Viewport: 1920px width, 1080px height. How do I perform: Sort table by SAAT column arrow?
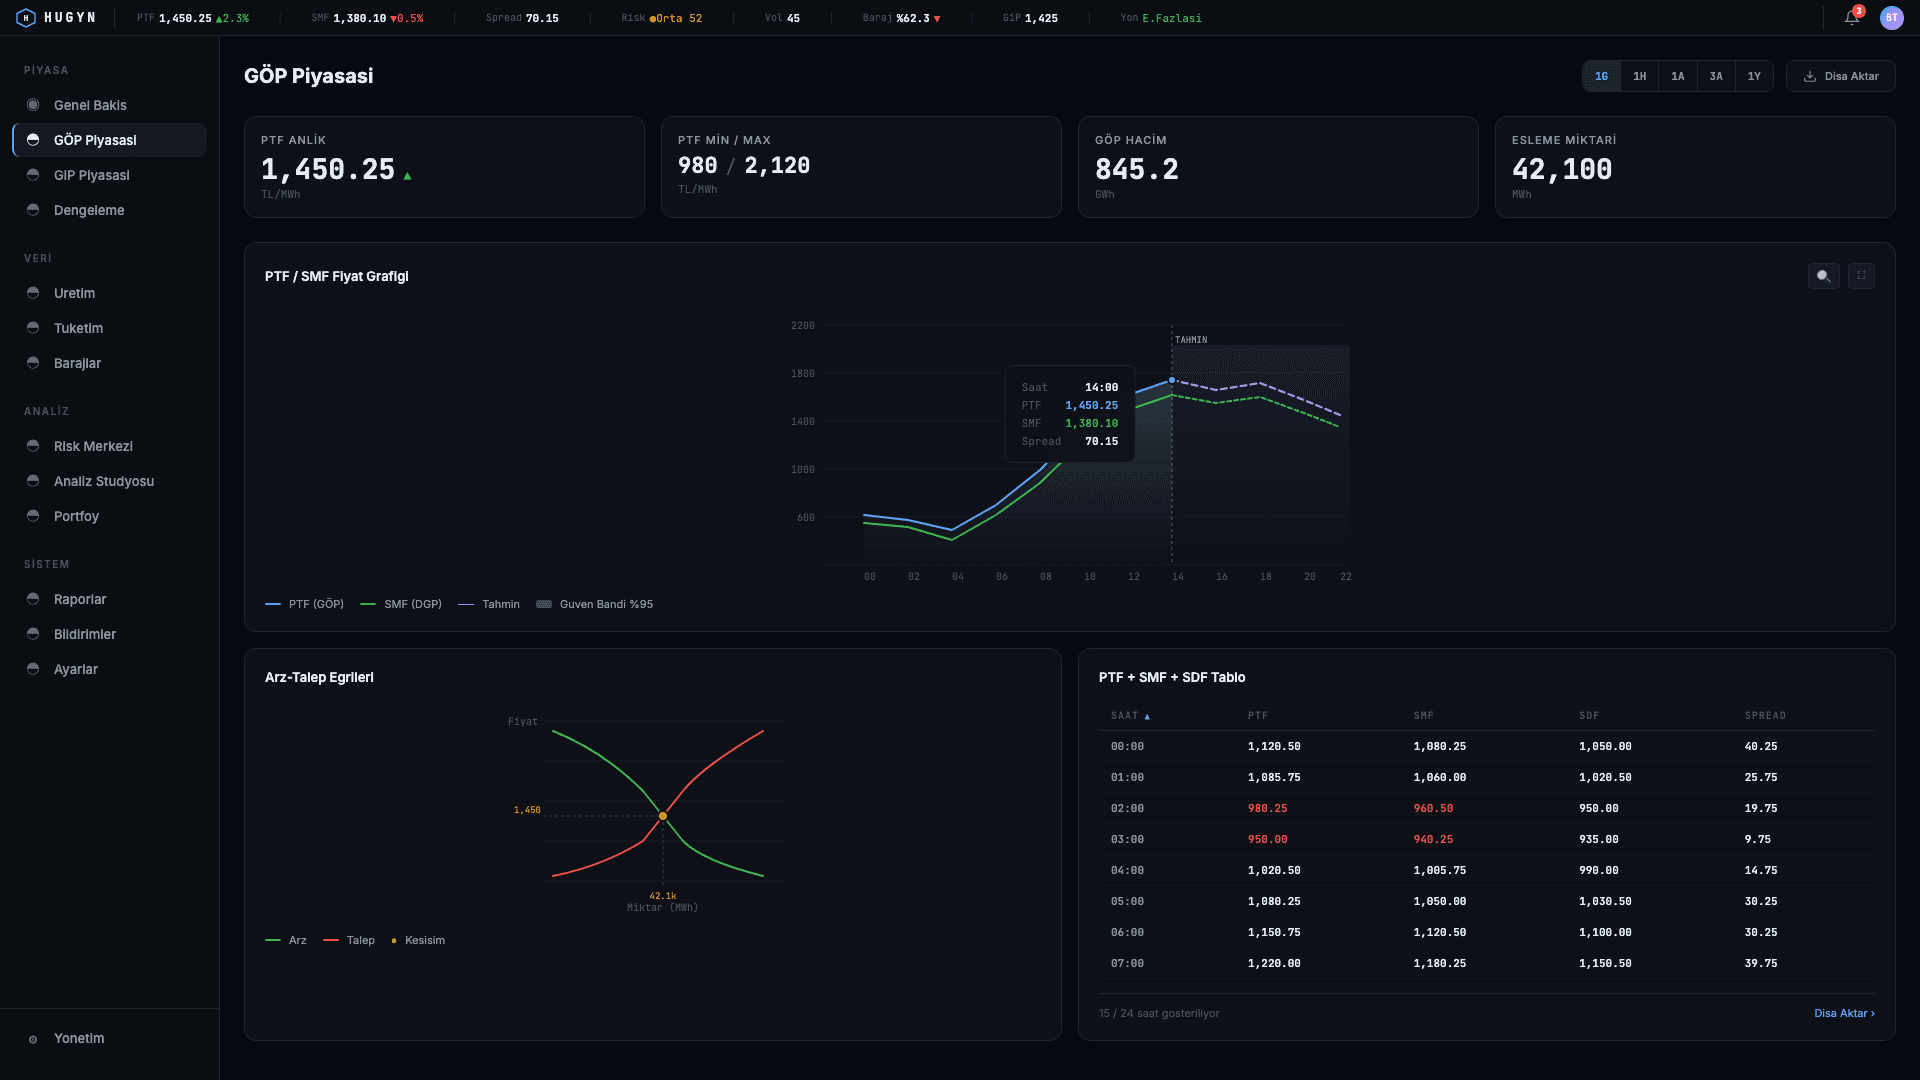click(1147, 716)
